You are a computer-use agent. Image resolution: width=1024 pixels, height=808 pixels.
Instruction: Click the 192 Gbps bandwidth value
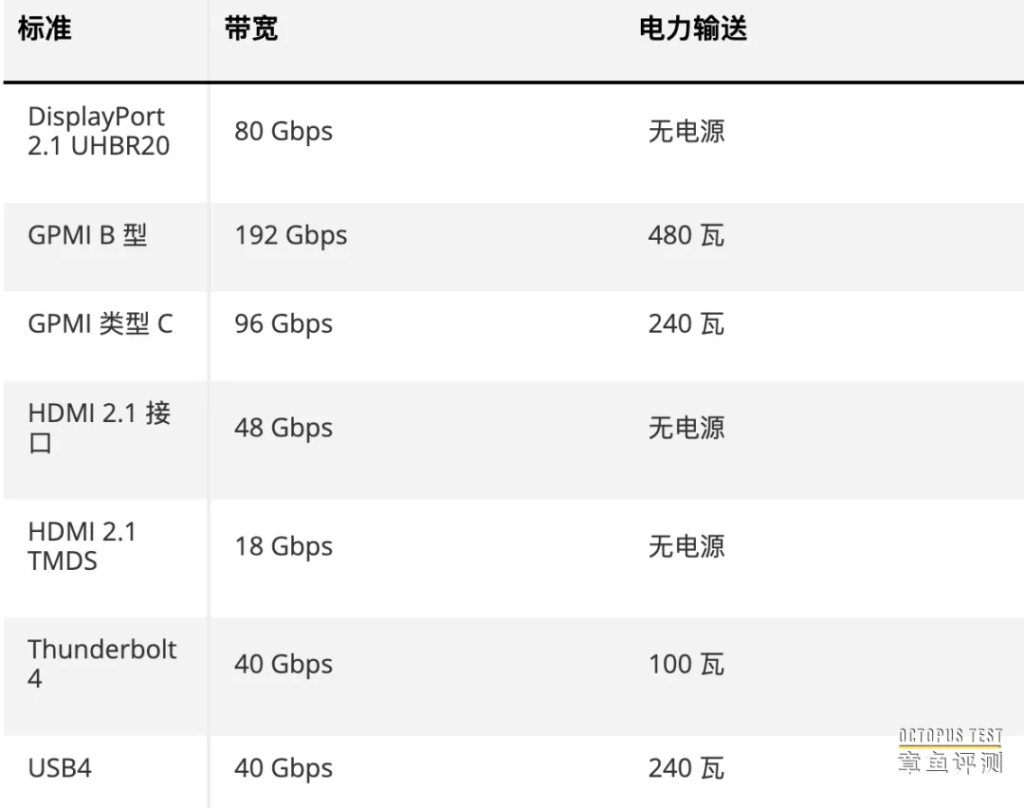coord(291,236)
